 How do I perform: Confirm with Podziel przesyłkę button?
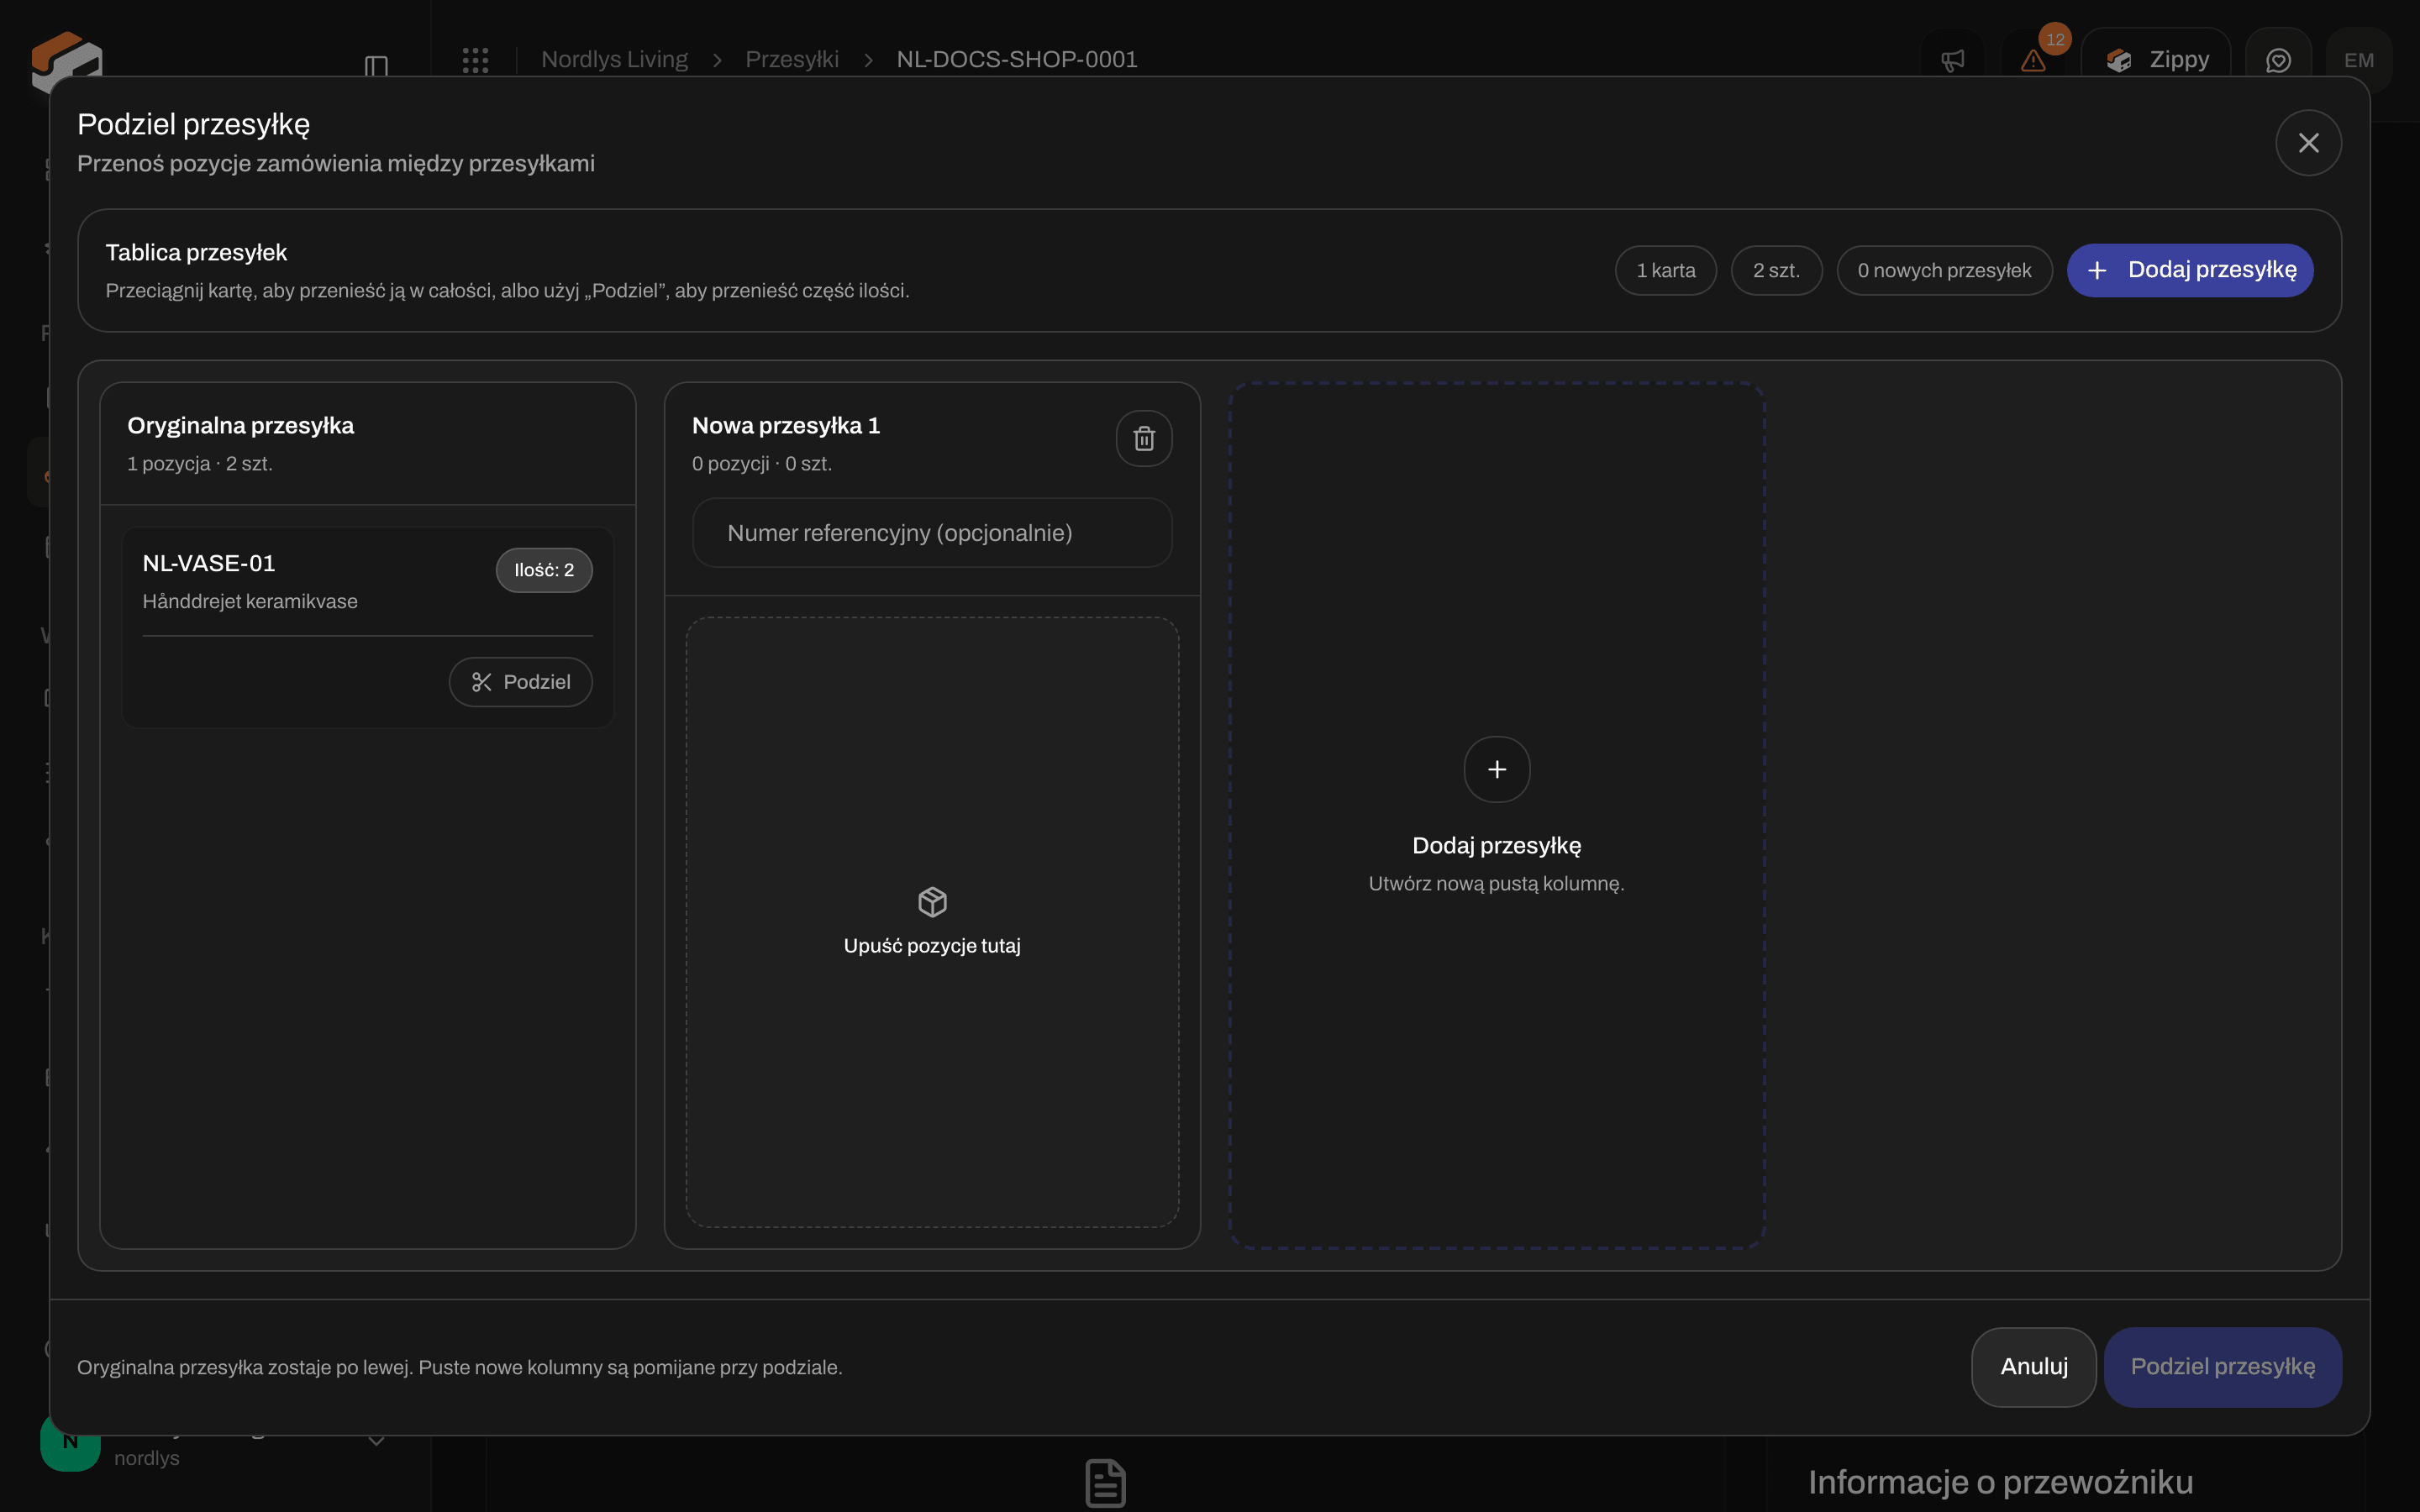[x=2222, y=1367]
